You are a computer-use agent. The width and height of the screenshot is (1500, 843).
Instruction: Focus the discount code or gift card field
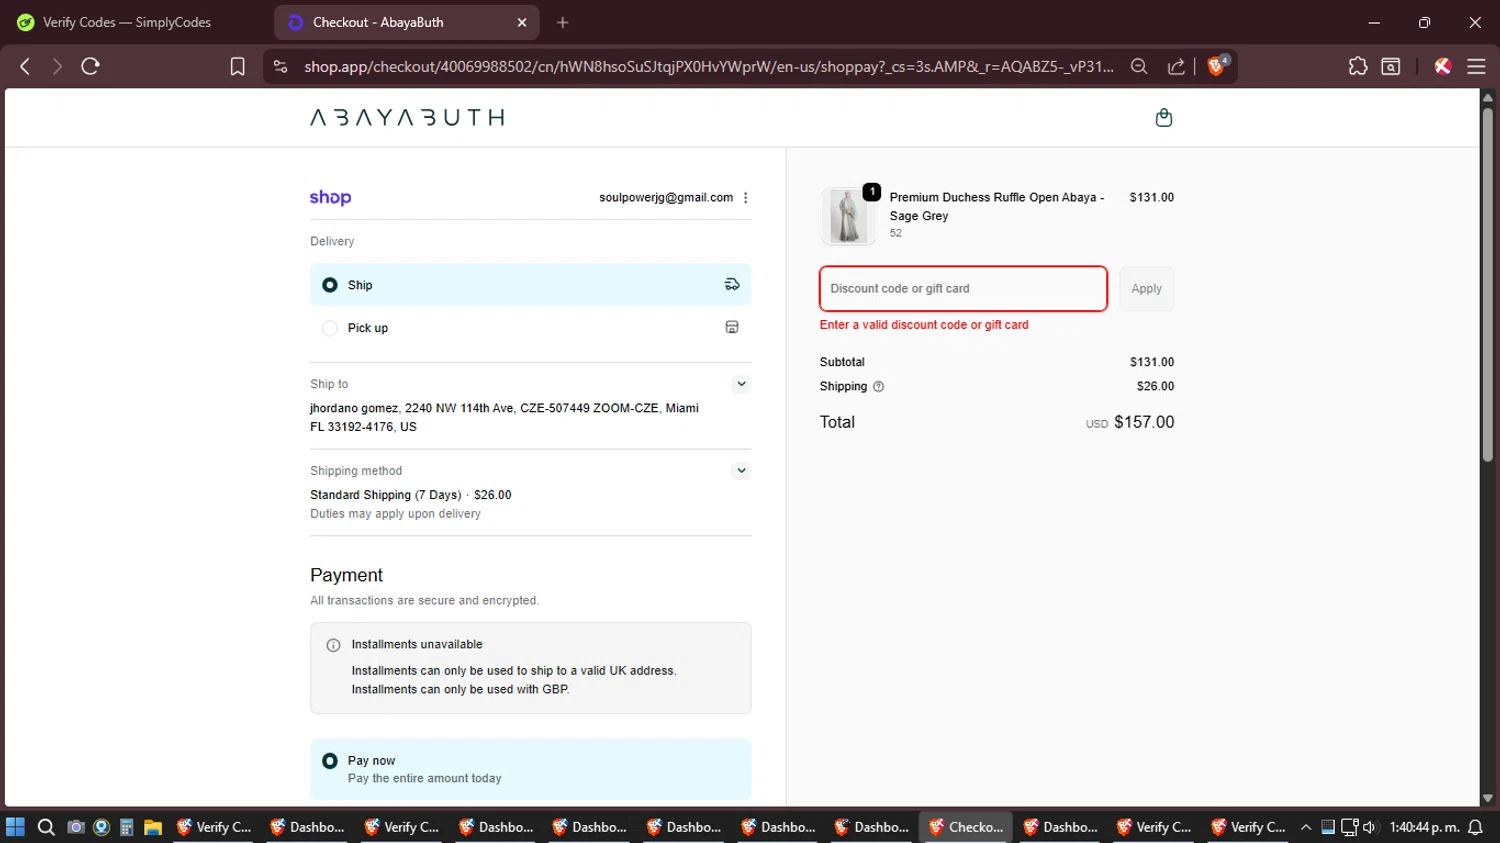click(963, 289)
